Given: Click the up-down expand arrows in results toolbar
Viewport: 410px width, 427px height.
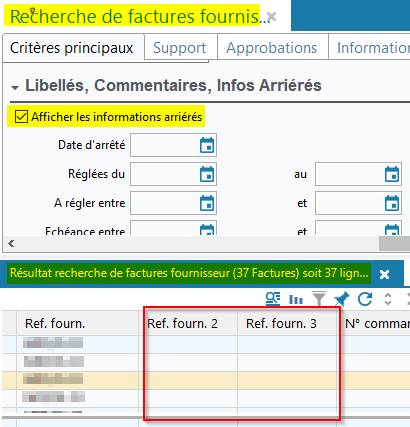Looking at the screenshot, I should tap(388, 299).
